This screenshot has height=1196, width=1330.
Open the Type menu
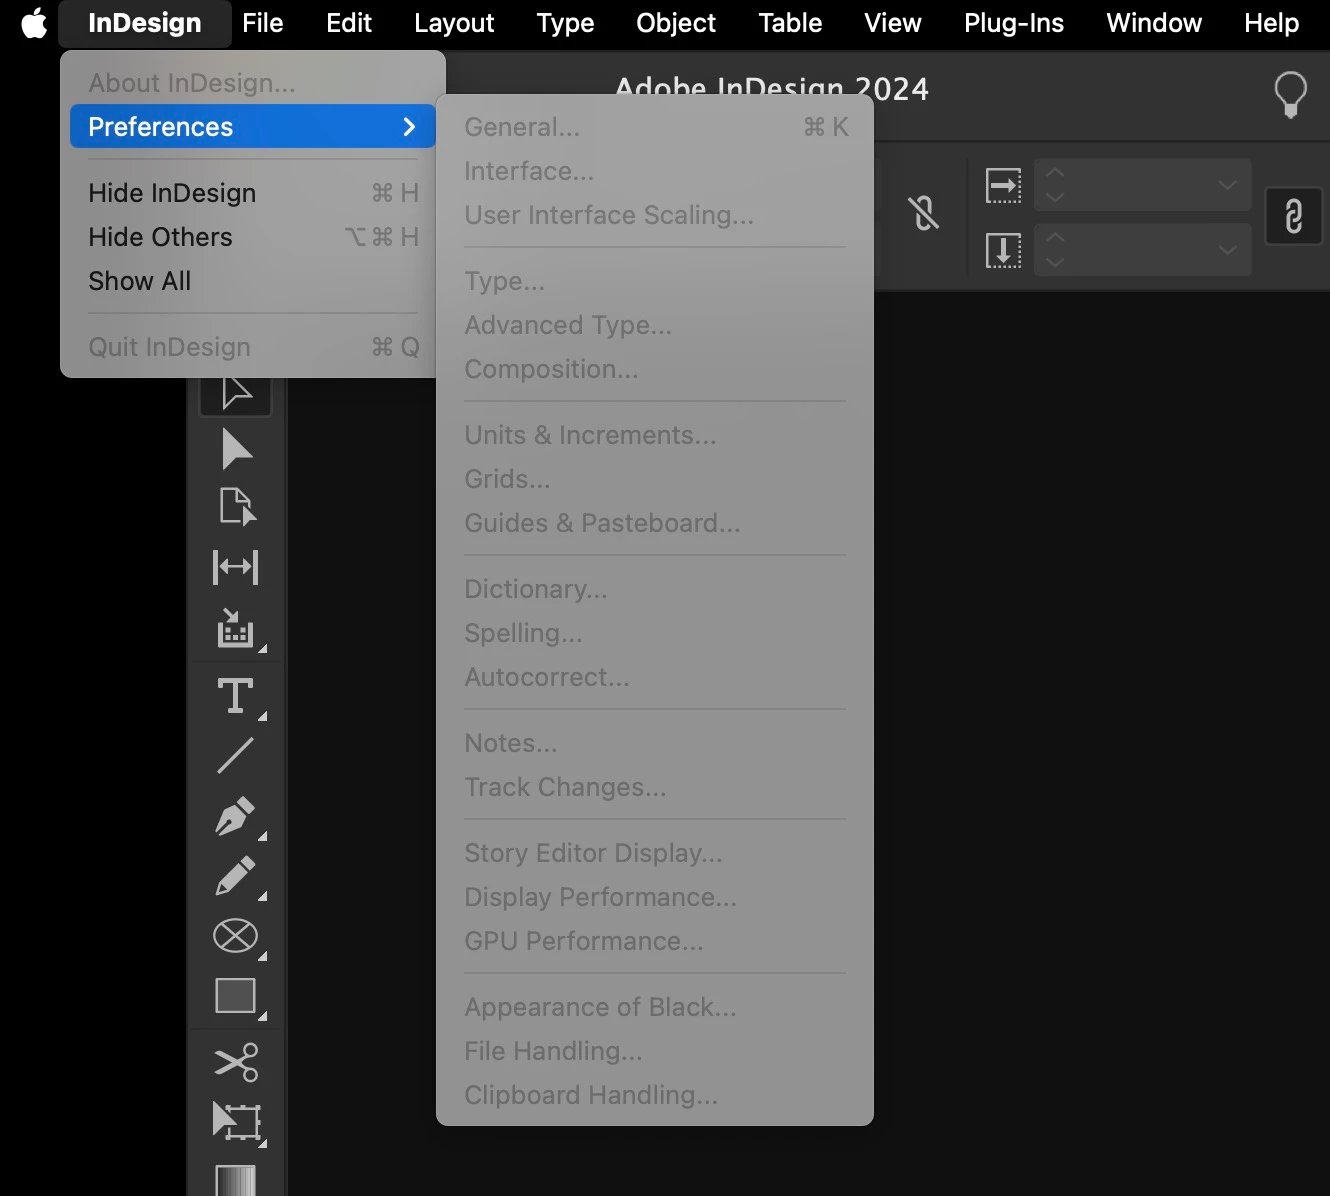point(565,23)
